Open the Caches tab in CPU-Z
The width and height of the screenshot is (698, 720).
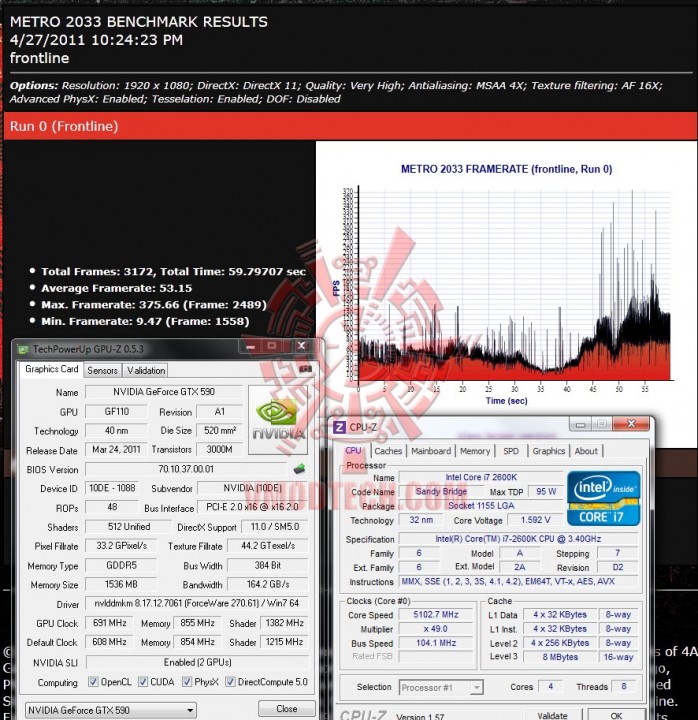pos(388,451)
